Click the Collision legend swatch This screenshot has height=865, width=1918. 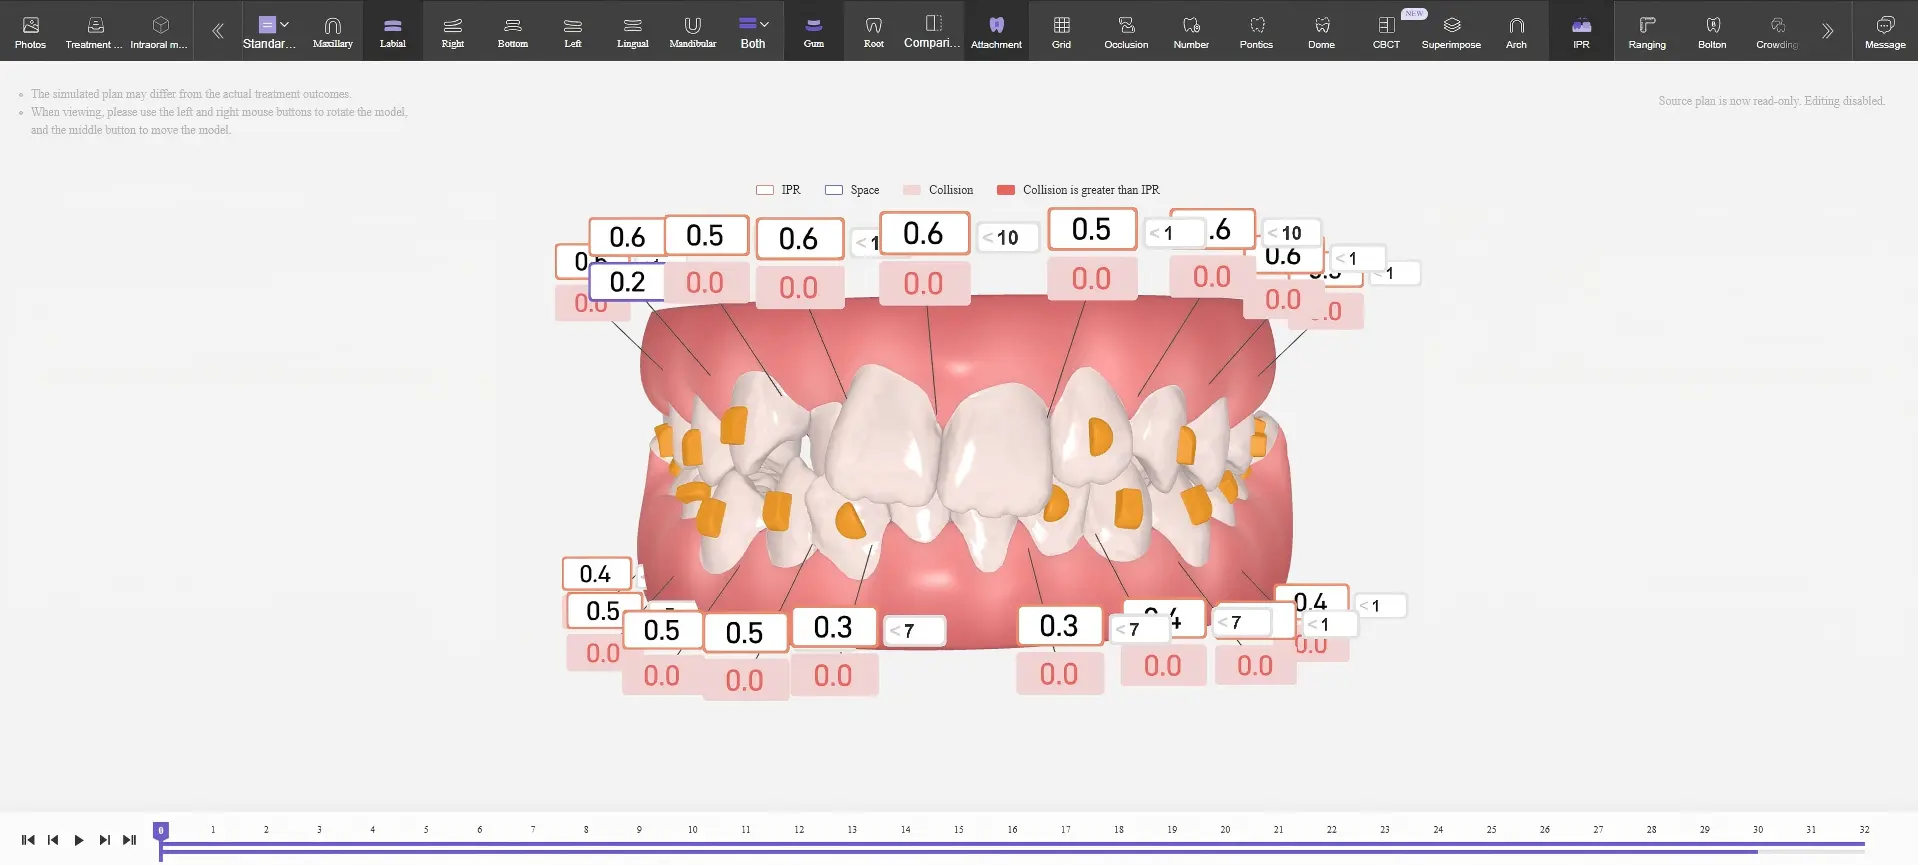point(911,190)
